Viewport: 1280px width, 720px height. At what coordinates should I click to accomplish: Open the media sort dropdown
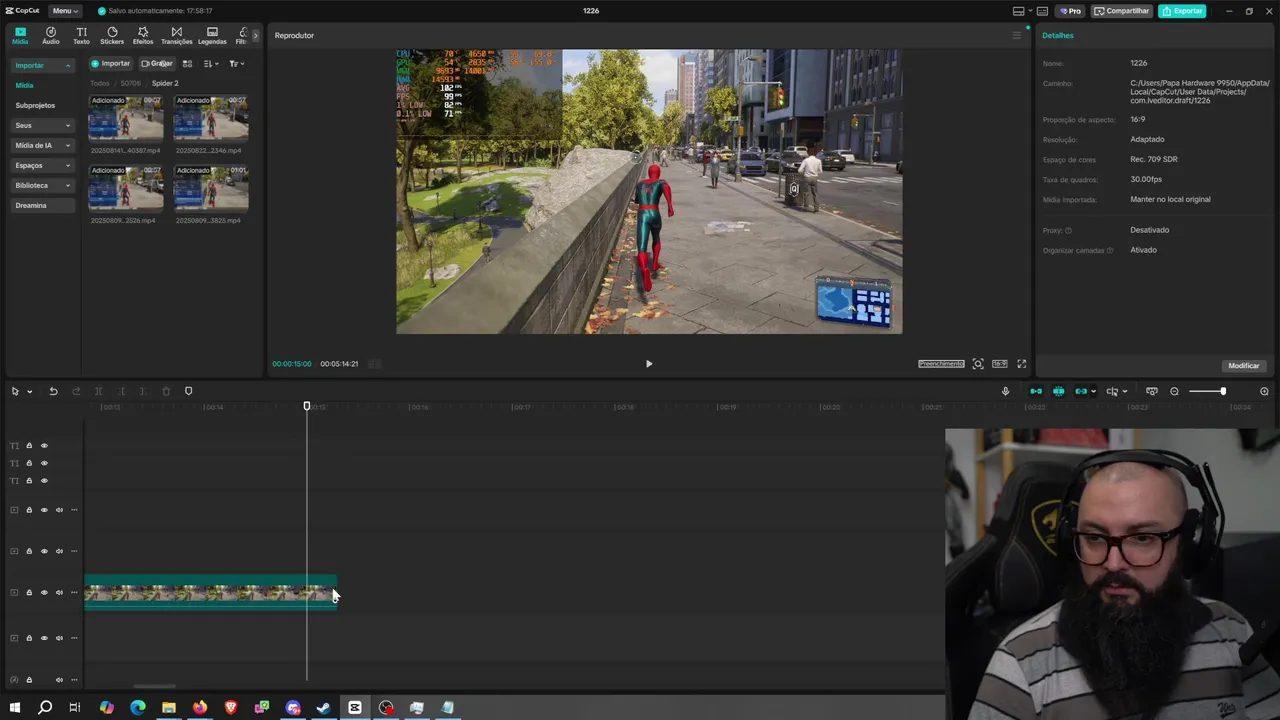click(x=210, y=63)
